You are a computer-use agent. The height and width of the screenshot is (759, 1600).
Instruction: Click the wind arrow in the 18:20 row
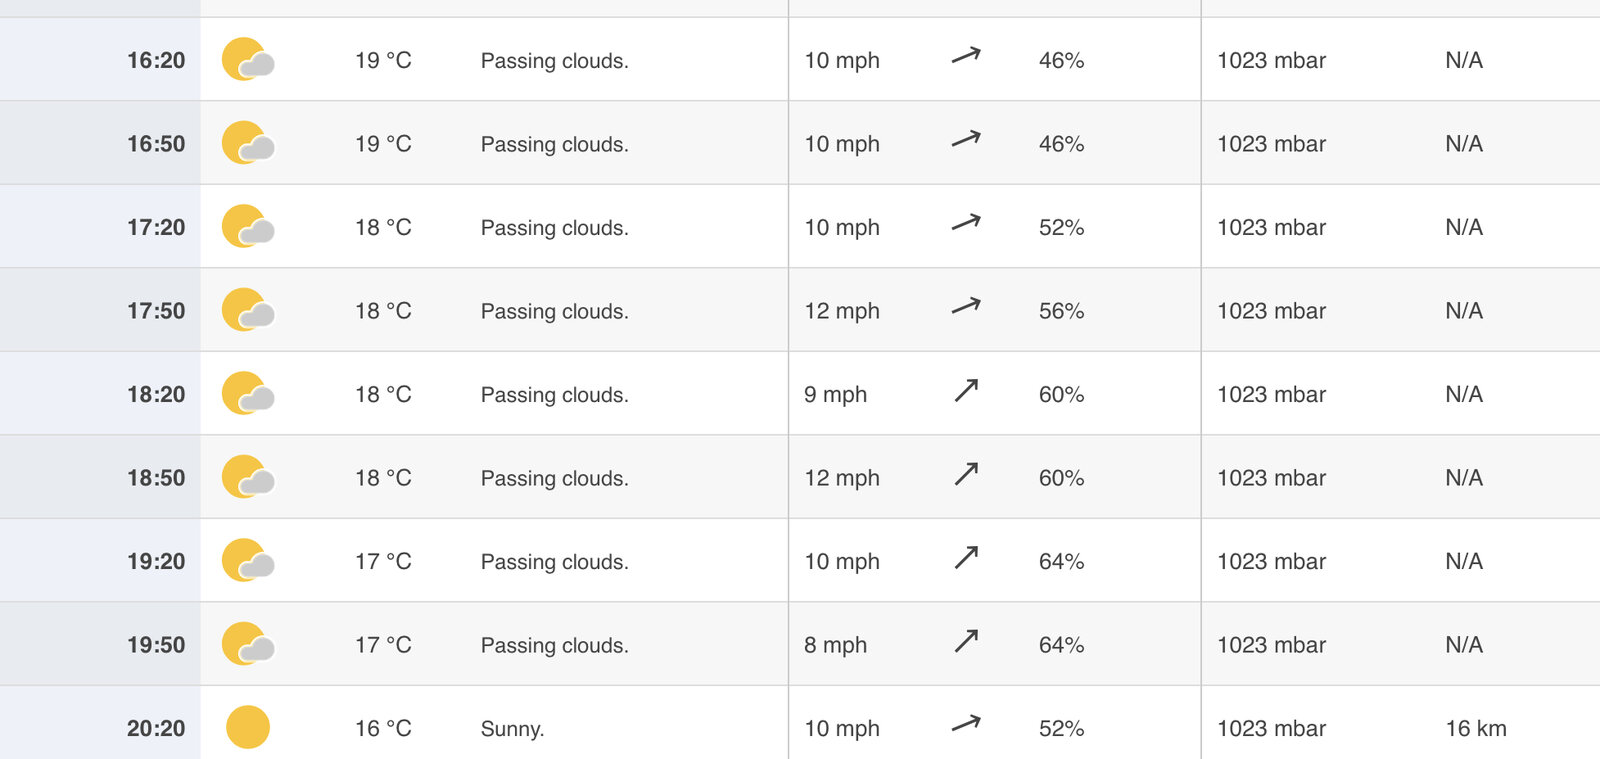pyautogui.click(x=966, y=390)
